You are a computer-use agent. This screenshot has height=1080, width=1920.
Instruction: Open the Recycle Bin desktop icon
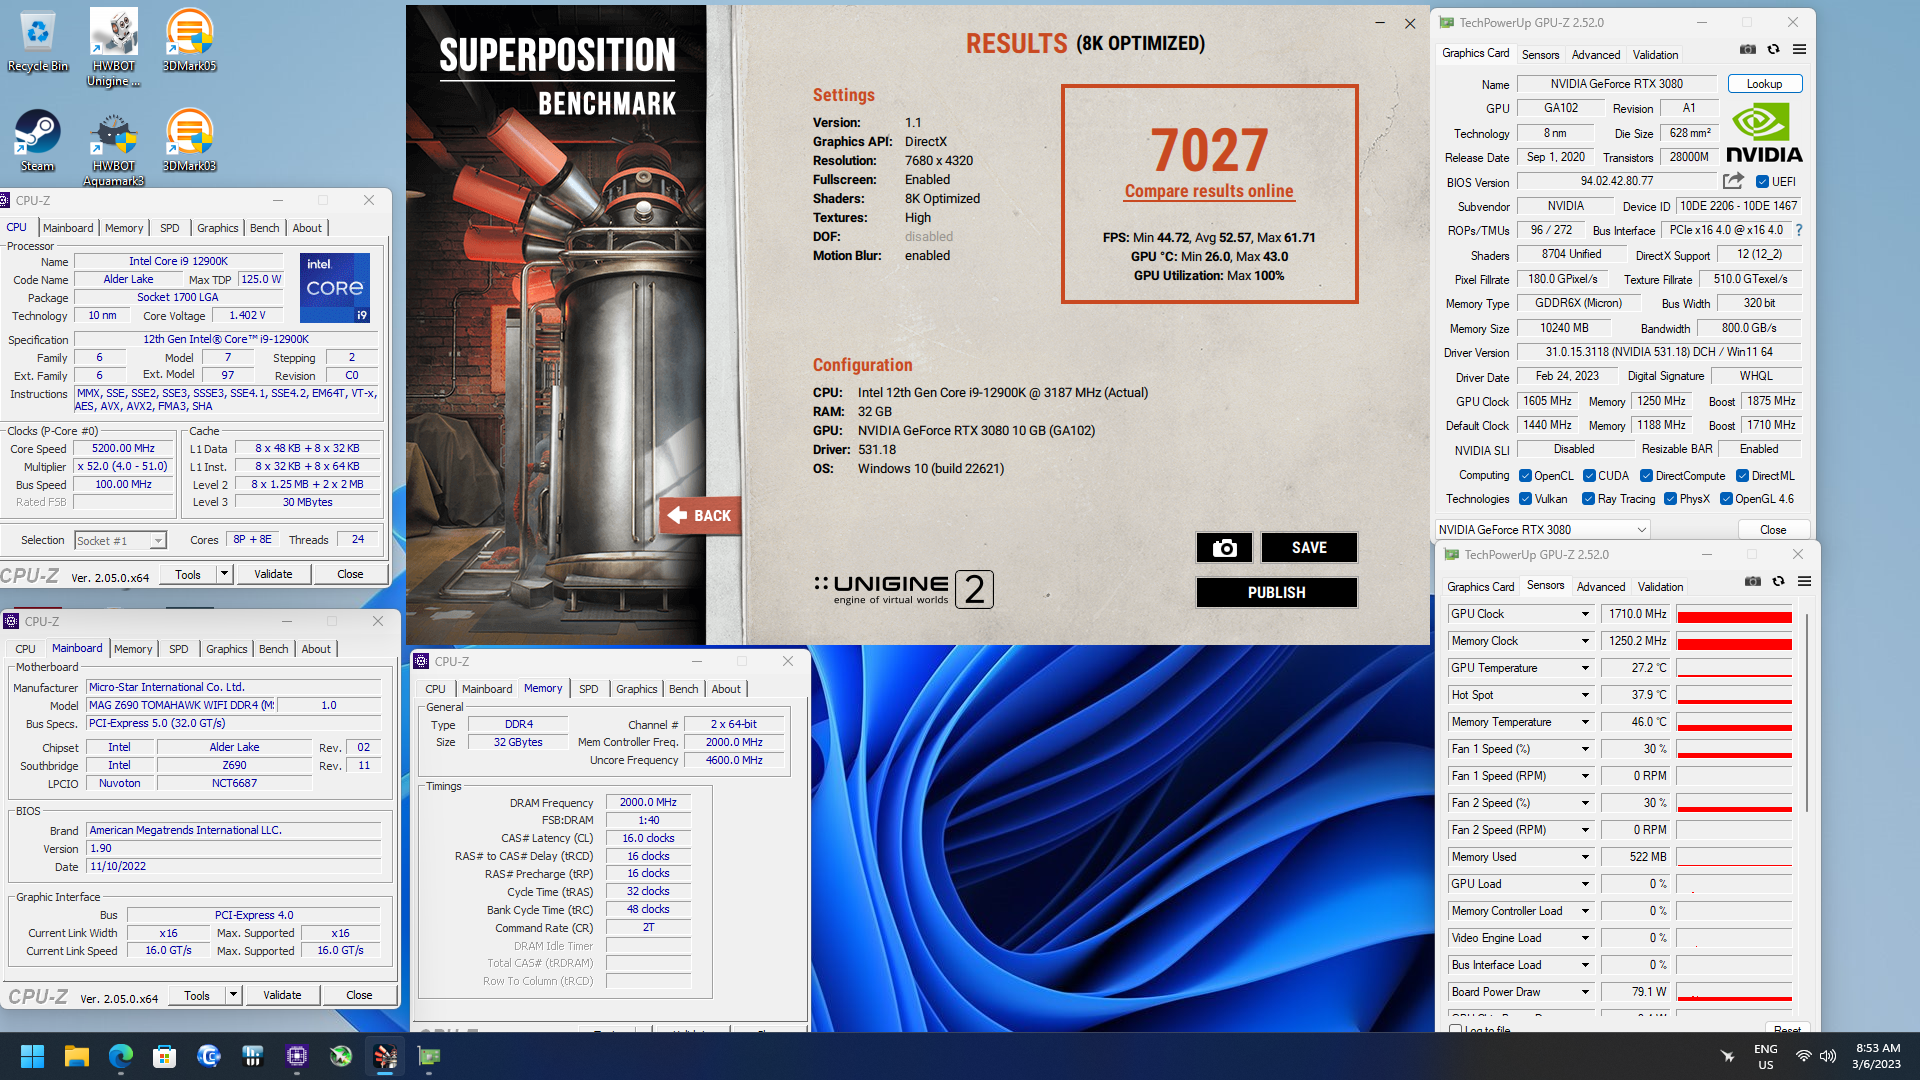pyautogui.click(x=37, y=40)
